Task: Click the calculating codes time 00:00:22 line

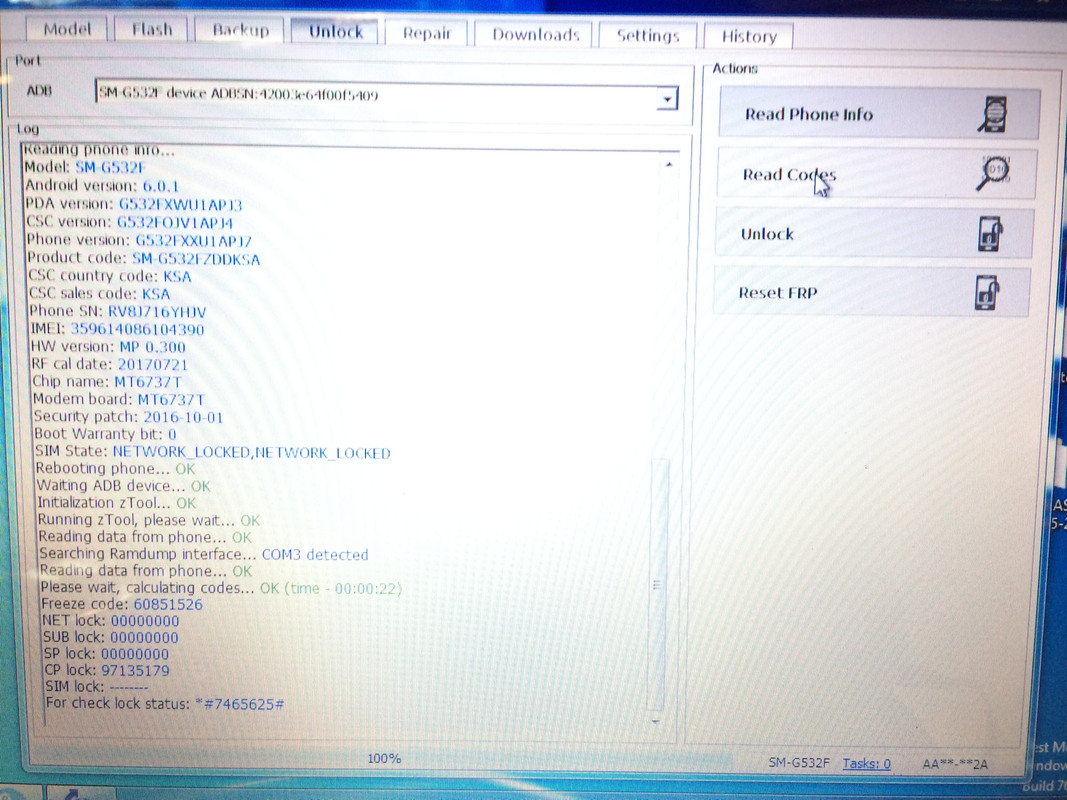Action: [x=221, y=588]
